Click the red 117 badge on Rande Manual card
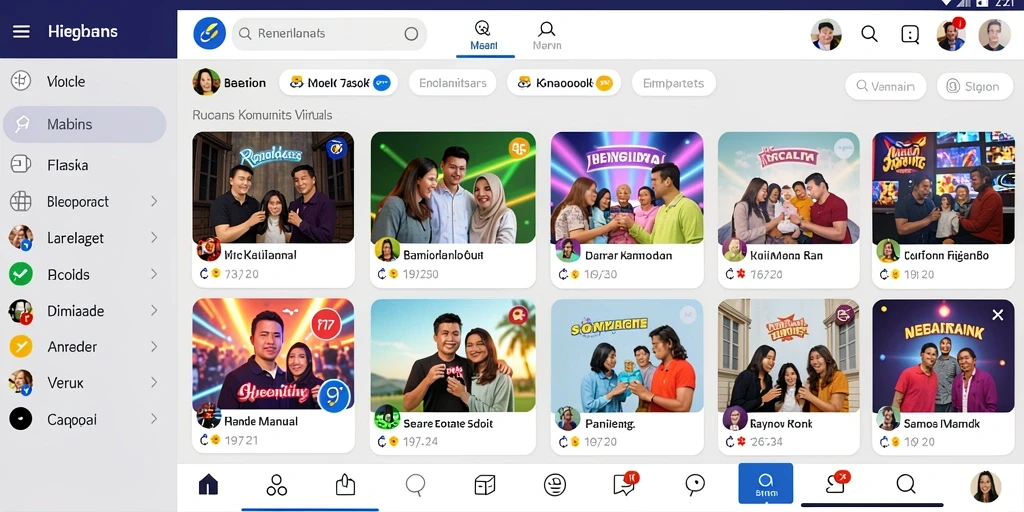The width and height of the screenshot is (1024, 512). [326, 324]
